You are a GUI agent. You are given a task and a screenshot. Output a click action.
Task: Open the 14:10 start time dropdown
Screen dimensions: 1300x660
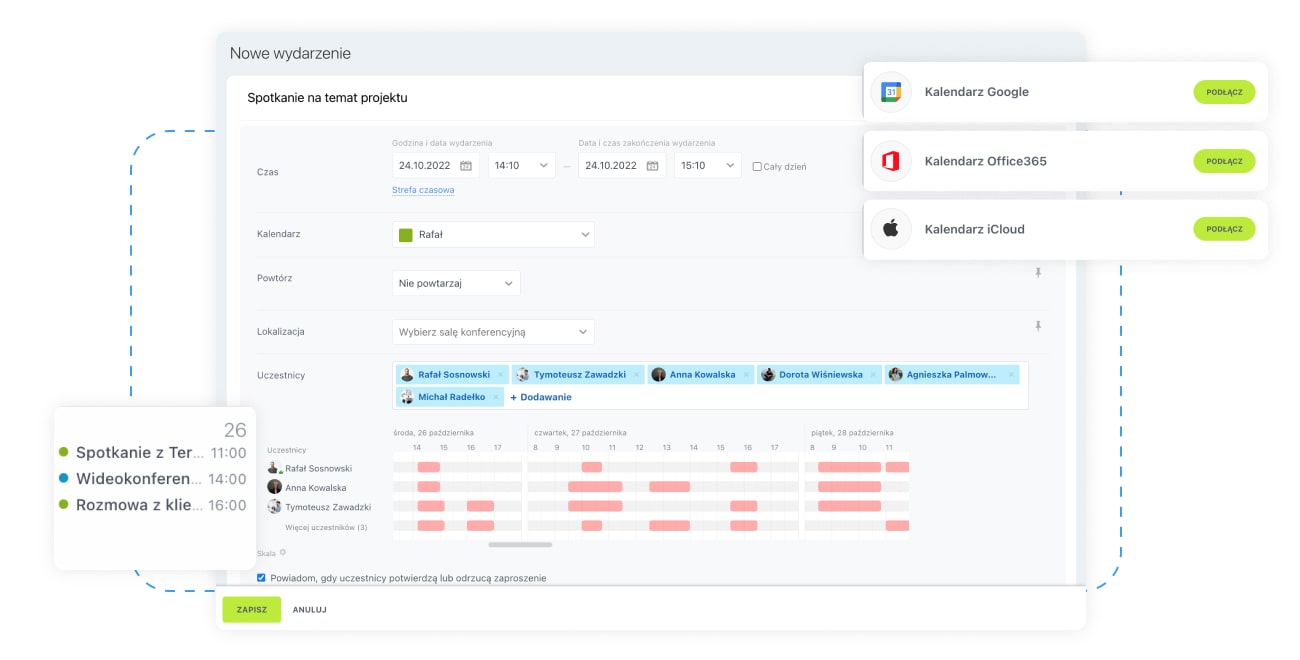tap(522, 166)
